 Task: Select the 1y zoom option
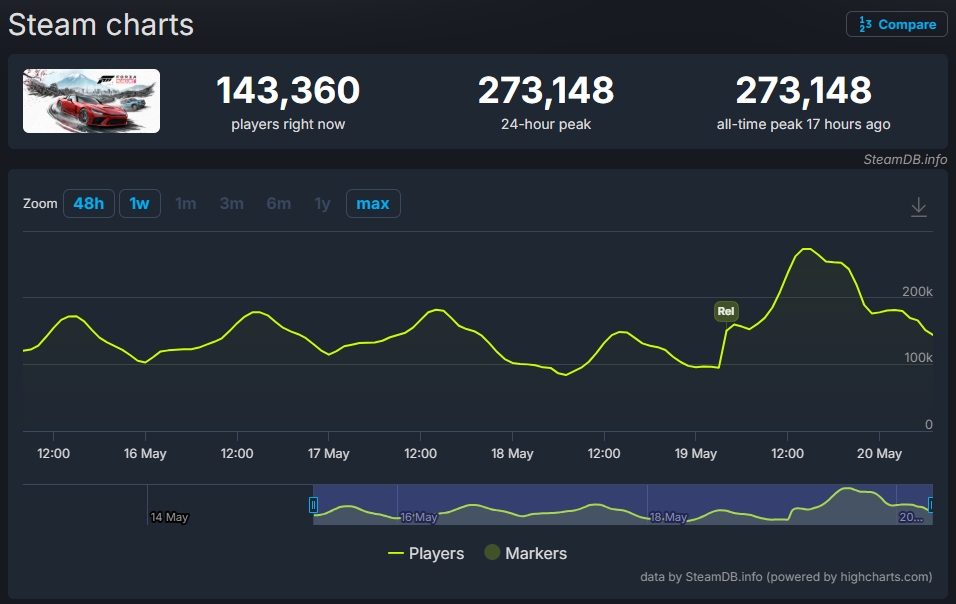tap(322, 204)
